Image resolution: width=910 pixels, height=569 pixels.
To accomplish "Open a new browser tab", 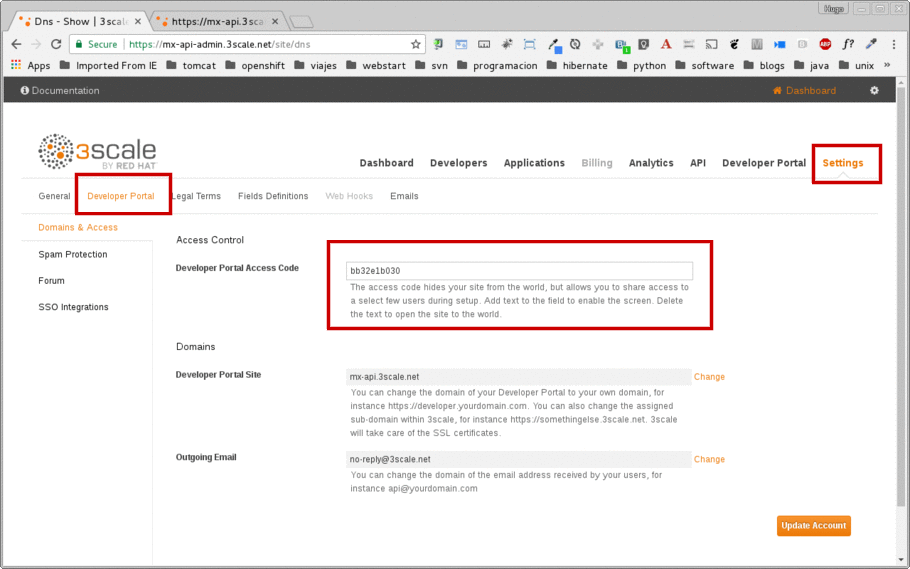I will click(302, 22).
